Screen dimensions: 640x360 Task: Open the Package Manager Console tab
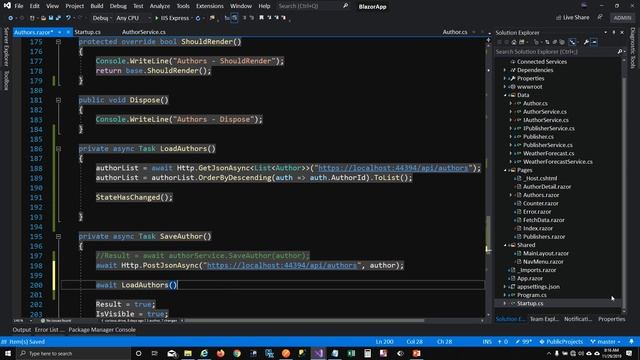[x=102, y=330]
